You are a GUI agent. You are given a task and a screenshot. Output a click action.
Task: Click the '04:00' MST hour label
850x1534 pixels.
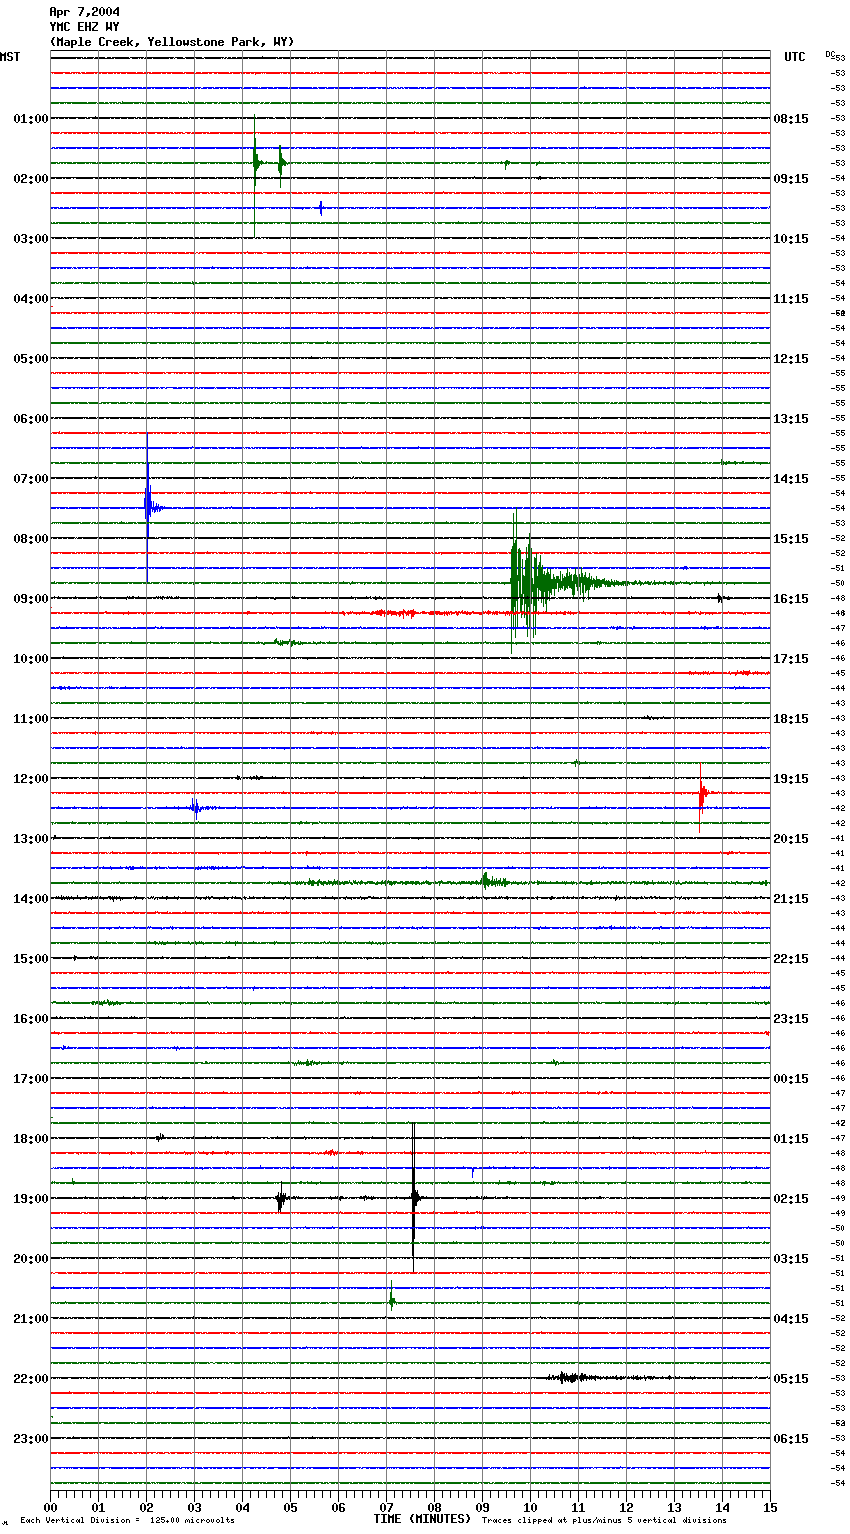pyautogui.click(x=31, y=299)
